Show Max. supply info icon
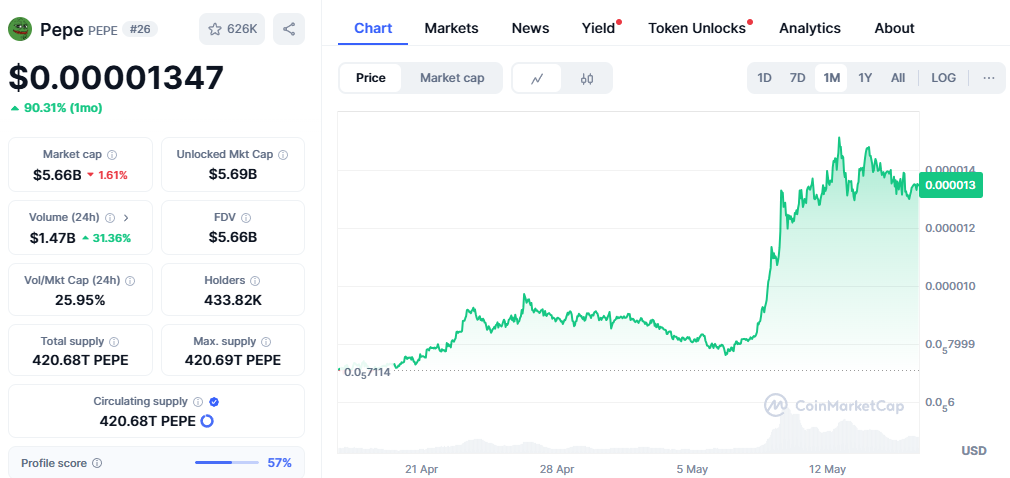The image size is (1010, 478). click(x=266, y=341)
